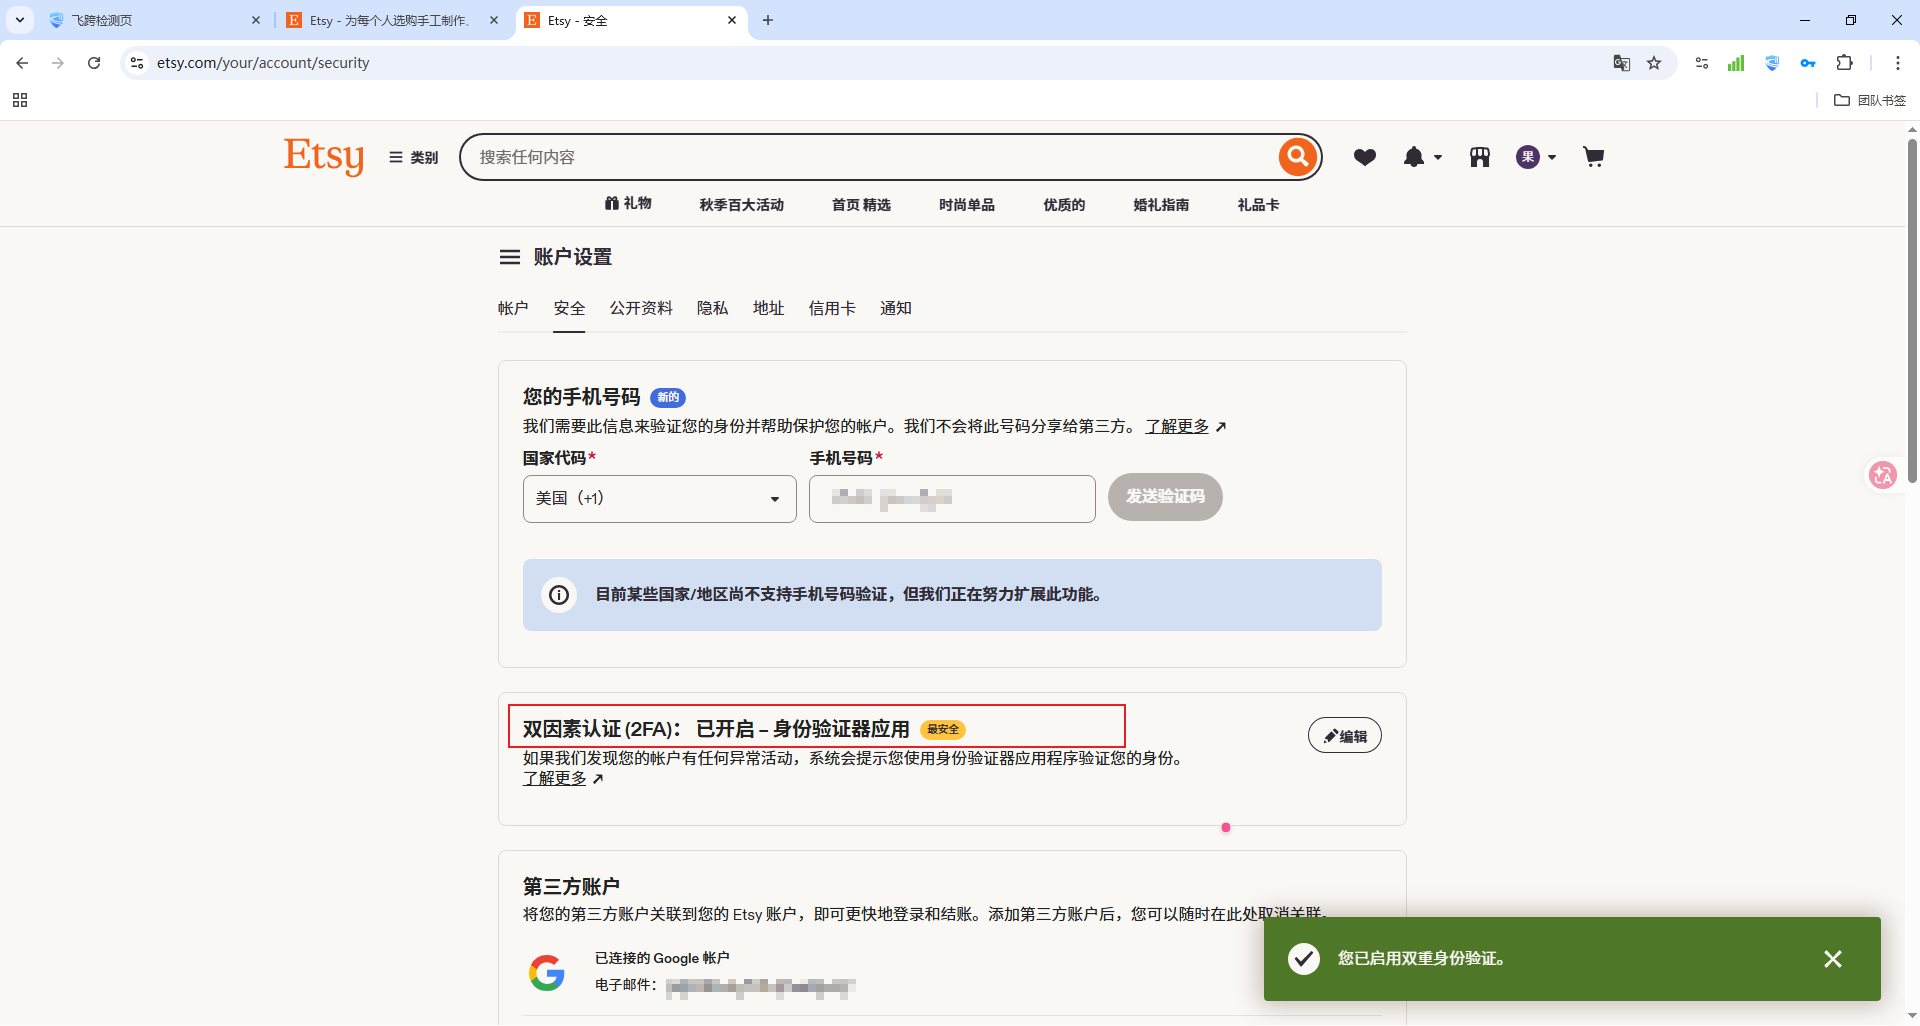The image size is (1920, 1026).
Task: Switch to the 隐私 tab
Action: [x=712, y=308]
